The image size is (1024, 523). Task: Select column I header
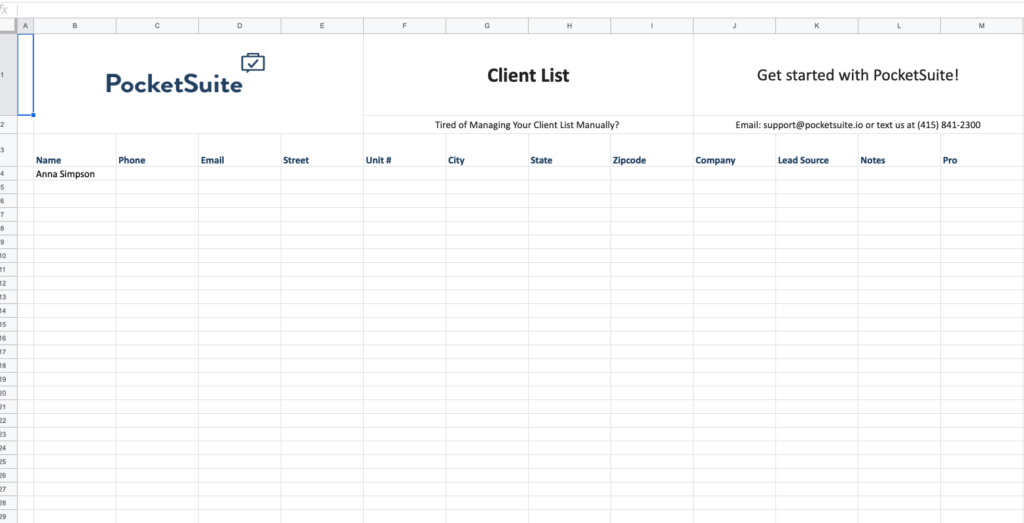pos(652,25)
